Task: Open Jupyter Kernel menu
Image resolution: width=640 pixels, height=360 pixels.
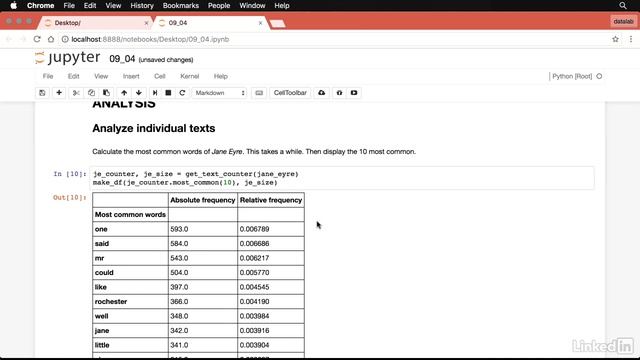Action: (x=190, y=76)
